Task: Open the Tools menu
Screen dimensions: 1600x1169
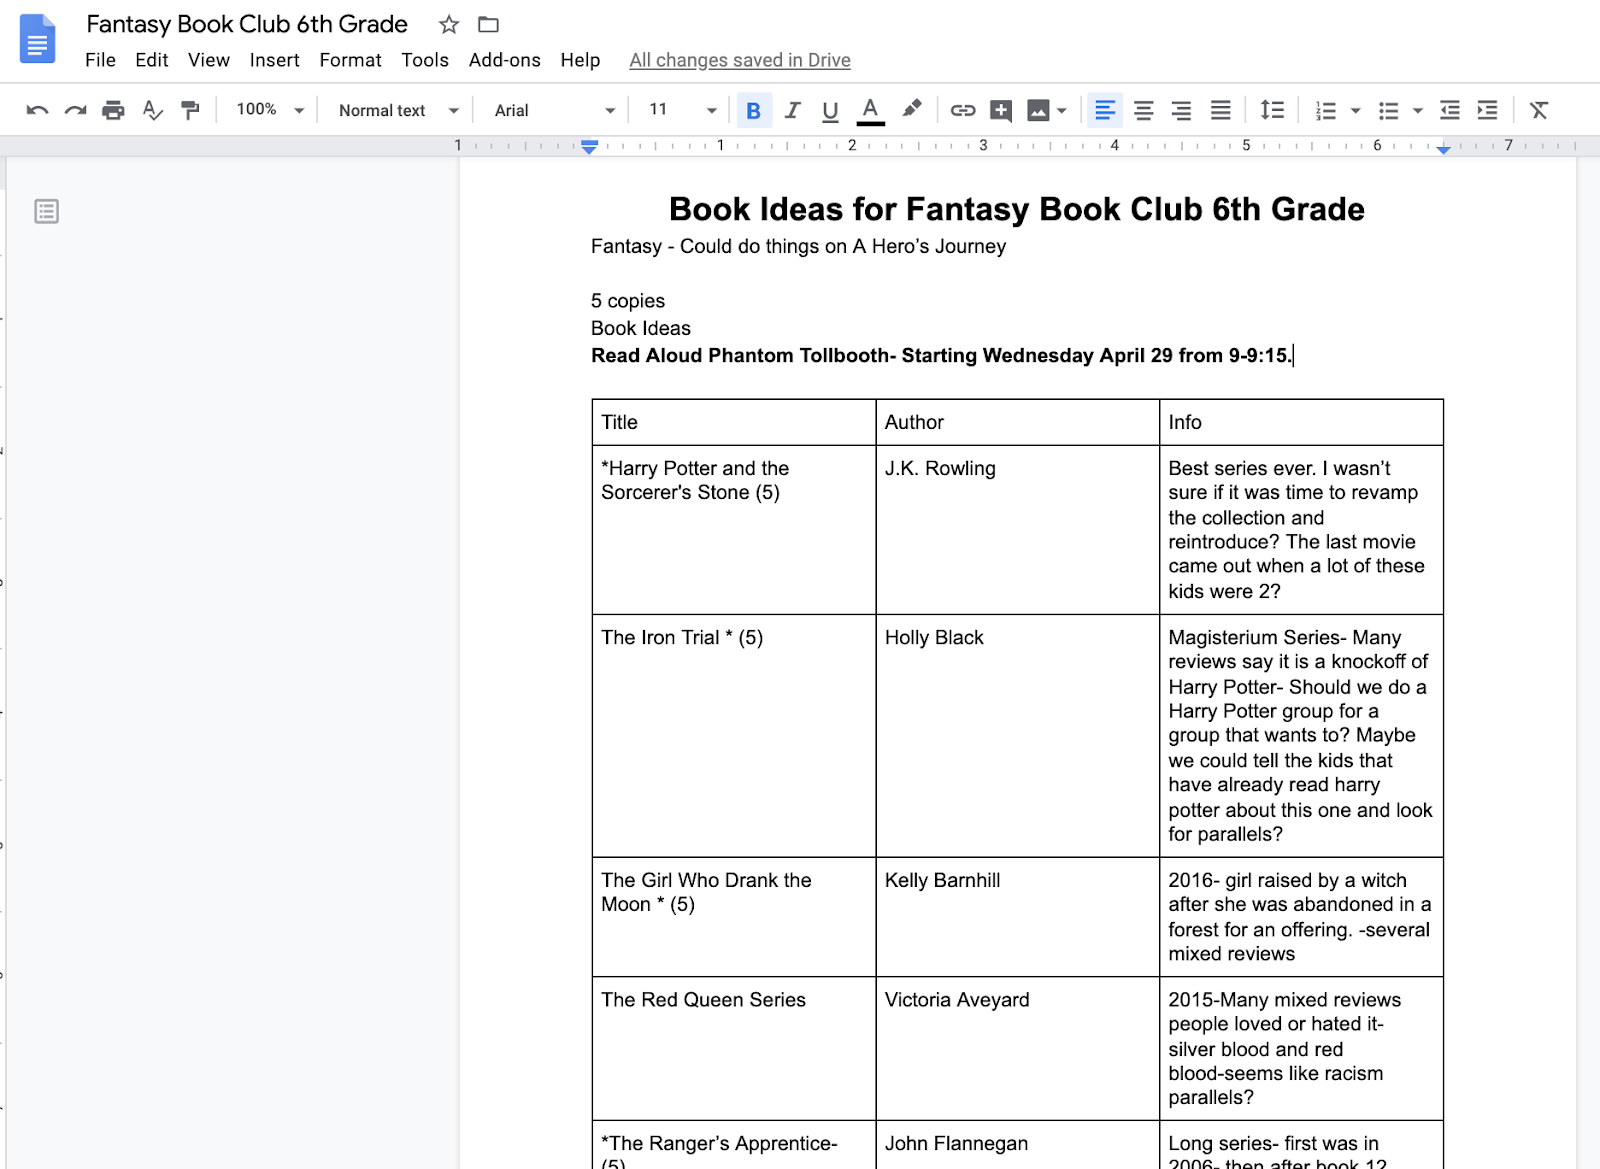Action: [x=424, y=60]
